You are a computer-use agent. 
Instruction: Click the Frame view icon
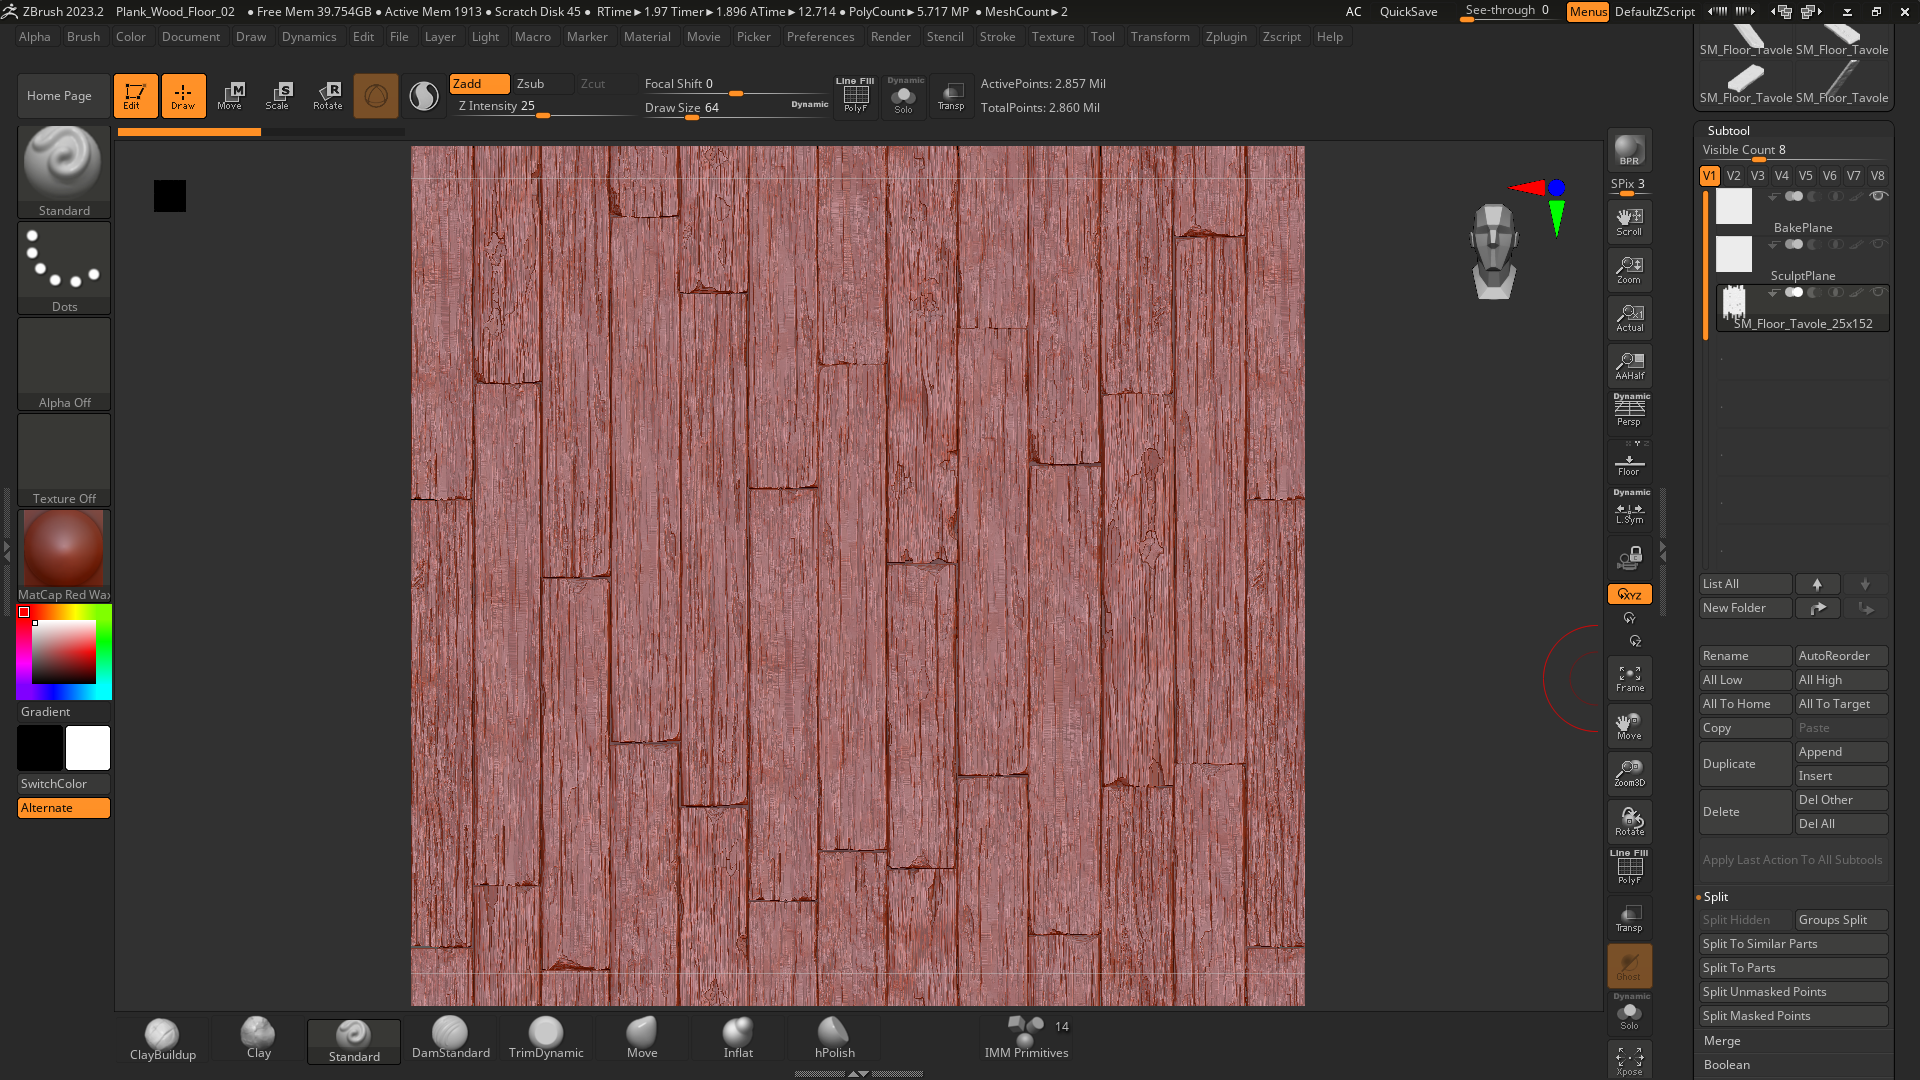click(1629, 678)
